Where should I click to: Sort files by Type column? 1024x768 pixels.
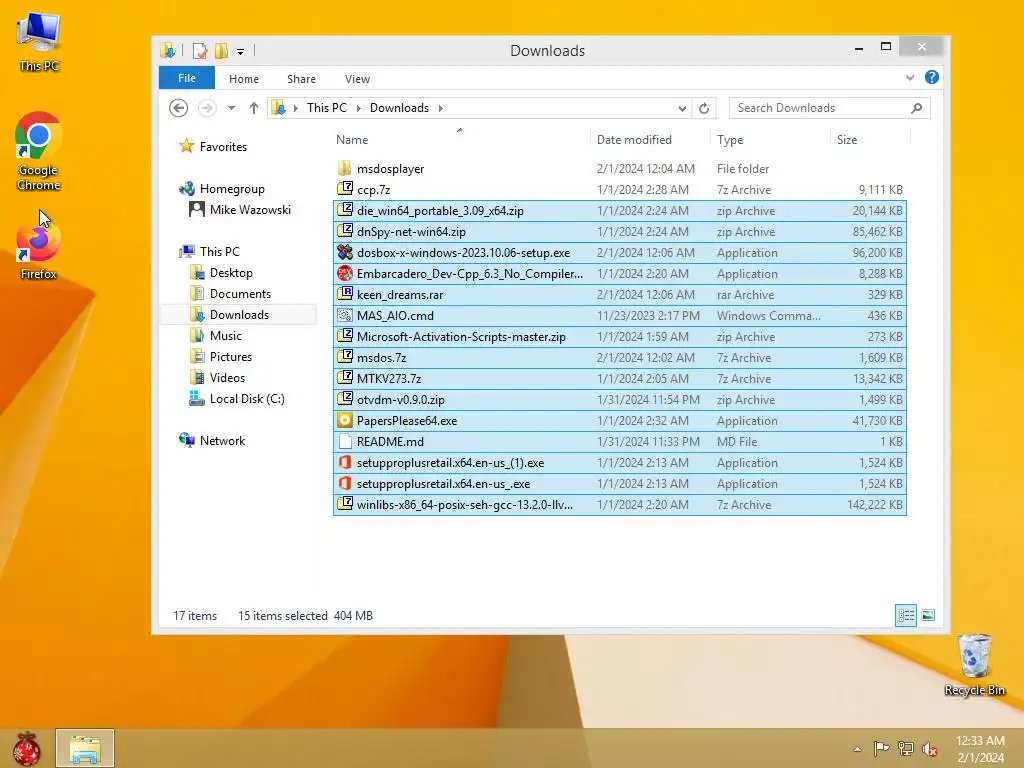[x=770, y=140]
